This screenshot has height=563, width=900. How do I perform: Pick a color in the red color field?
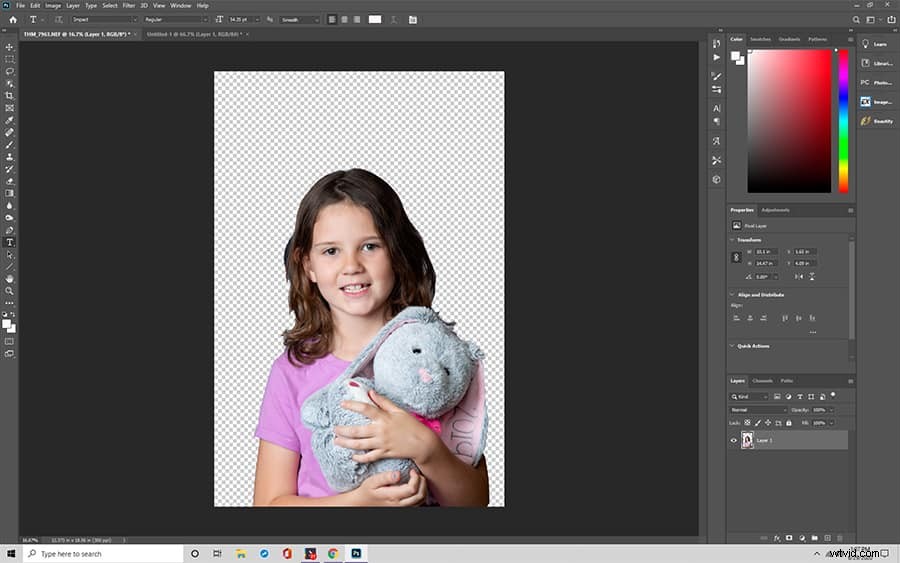tap(789, 121)
